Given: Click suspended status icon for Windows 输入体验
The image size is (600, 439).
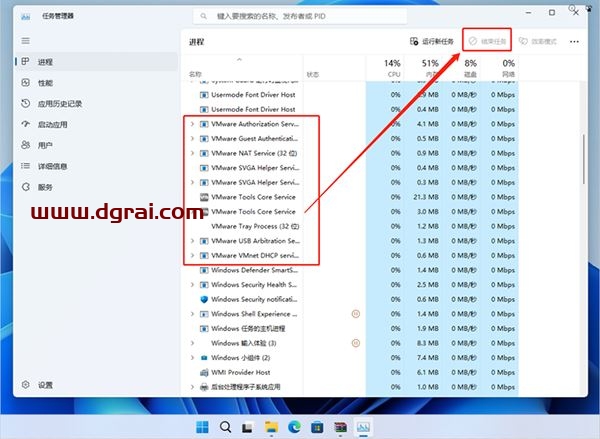Looking at the screenshot, I should (355, 343).
